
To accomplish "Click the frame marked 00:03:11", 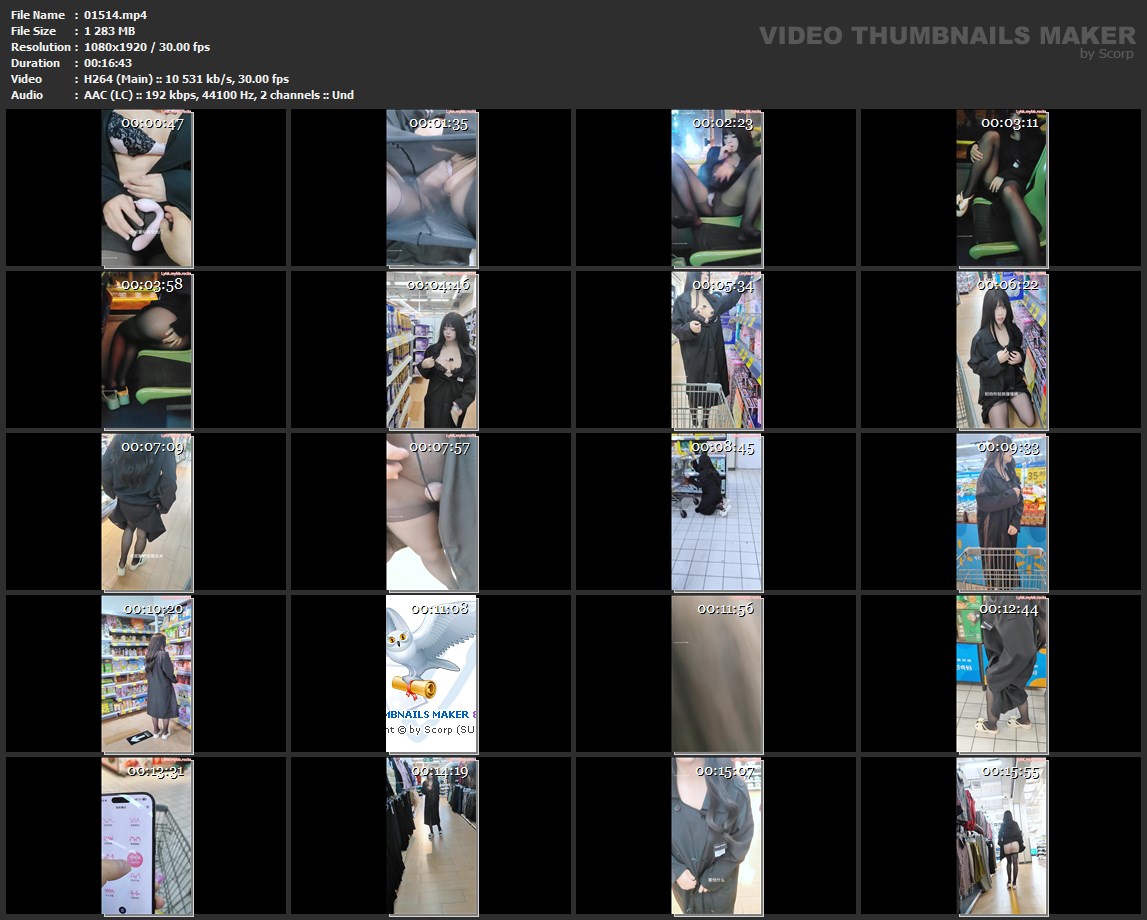I will coord(1002,188).
